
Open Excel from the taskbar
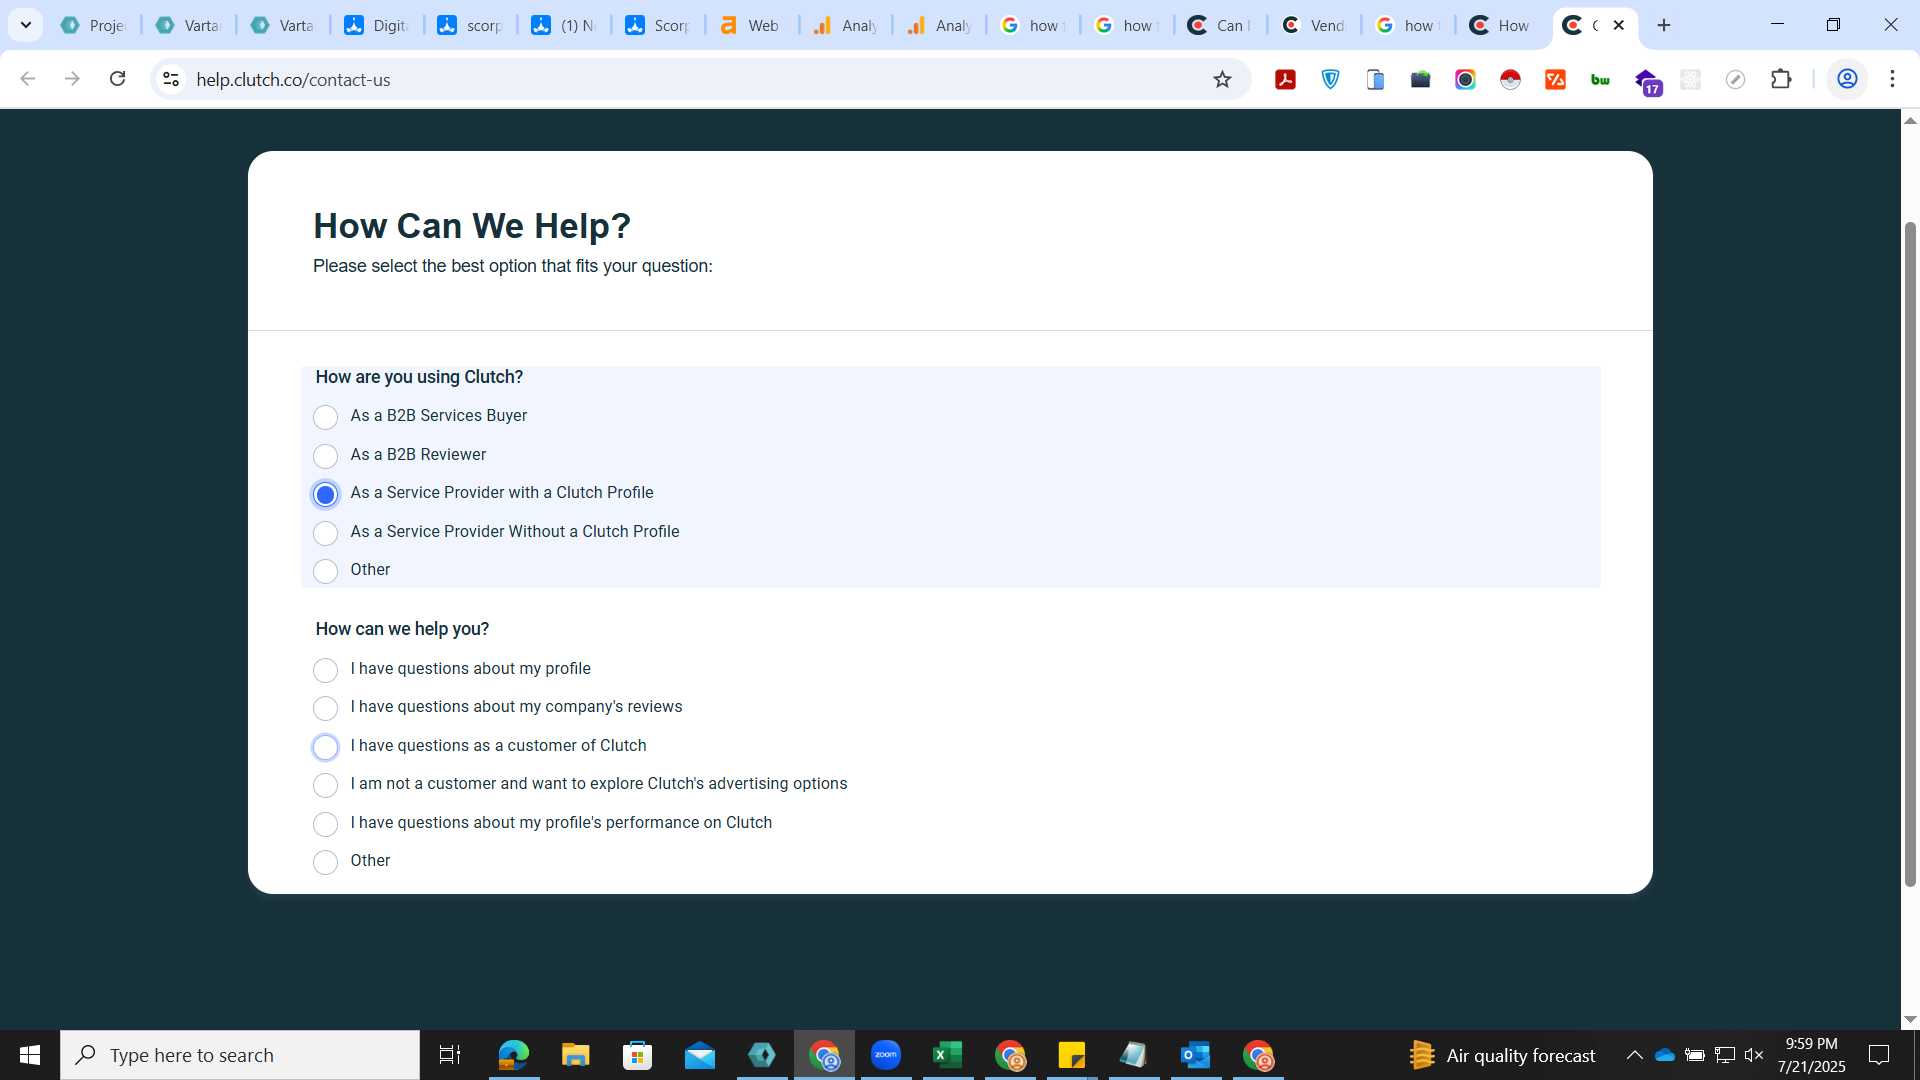point(948,1055)
